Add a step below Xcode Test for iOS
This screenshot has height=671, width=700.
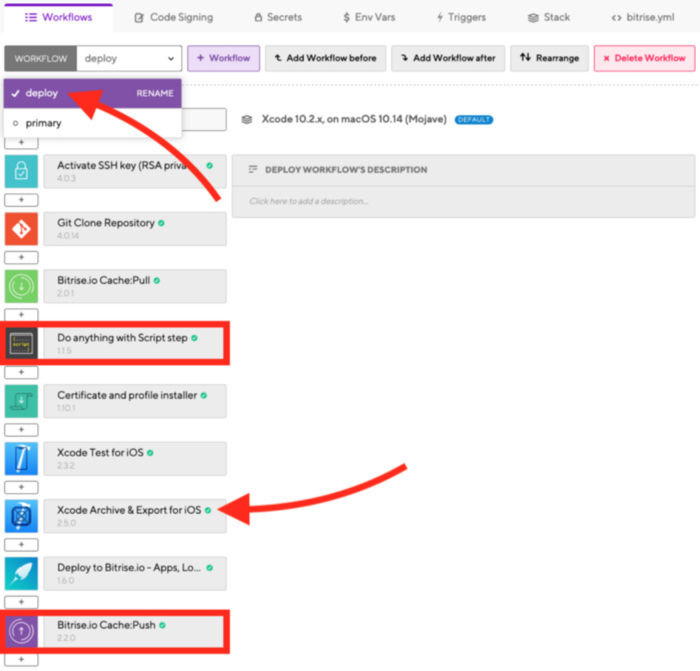pos(21,487)
